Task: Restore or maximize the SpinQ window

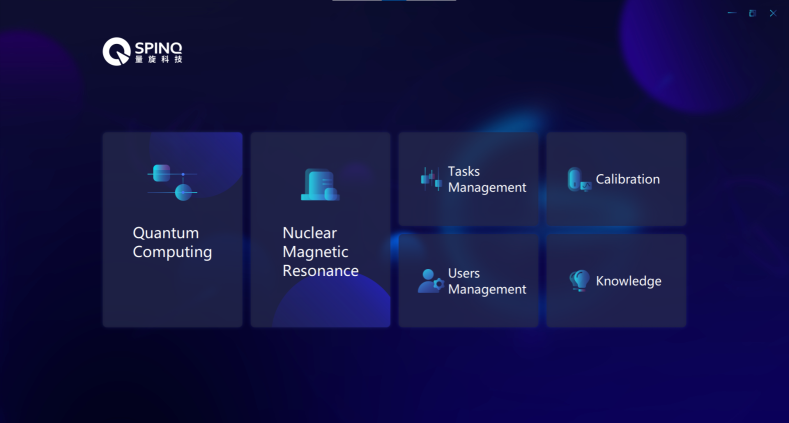Action: (752, 13)
